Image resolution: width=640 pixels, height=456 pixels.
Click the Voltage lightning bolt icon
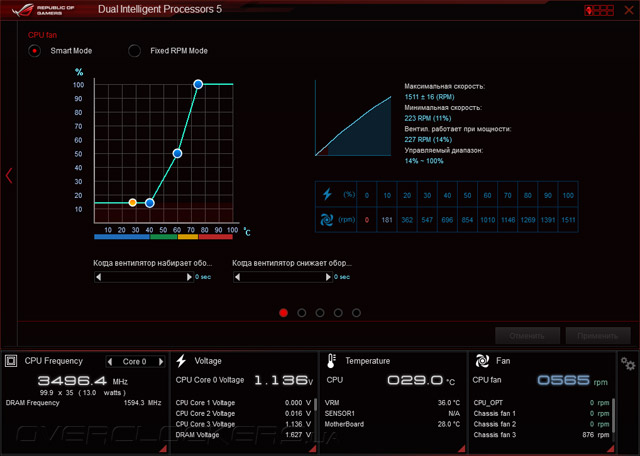coord(181,361)
